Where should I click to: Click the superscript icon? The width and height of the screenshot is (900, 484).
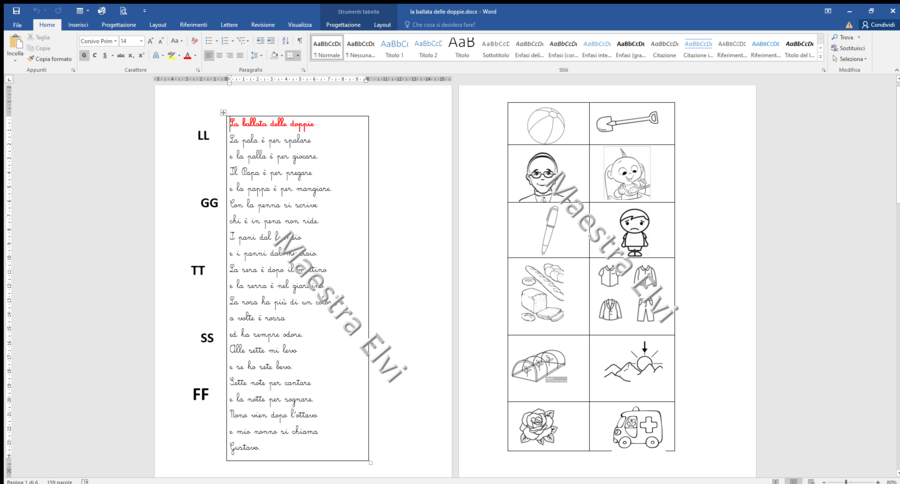[141, 56]
